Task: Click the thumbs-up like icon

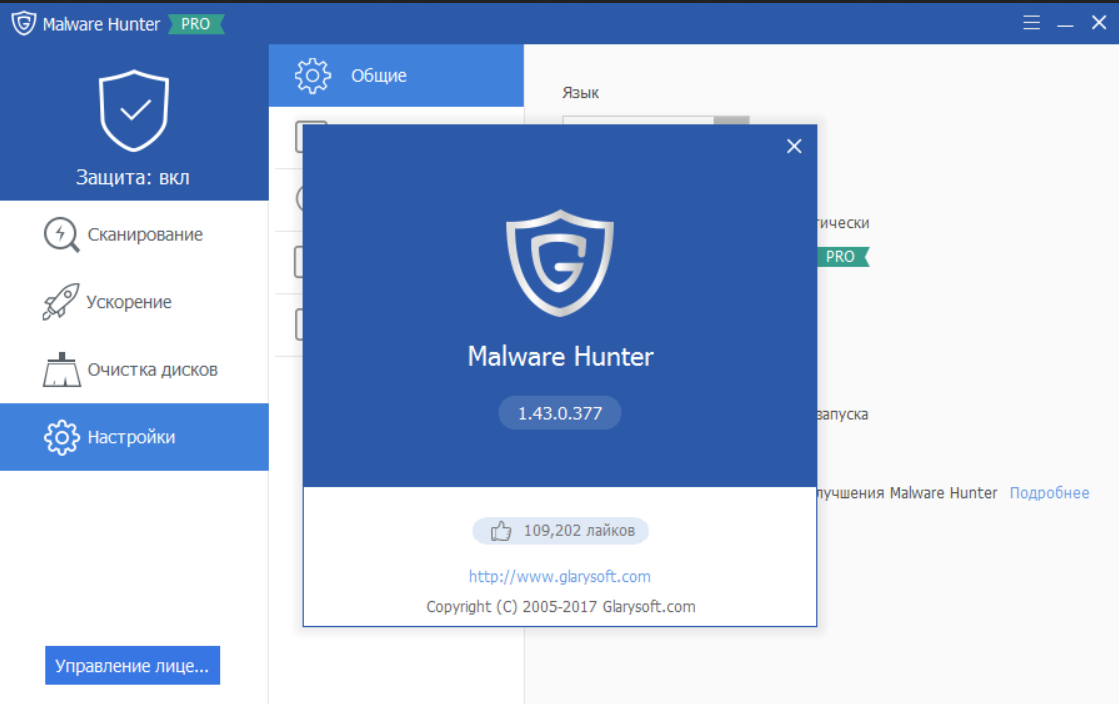Action: (501, 530)
